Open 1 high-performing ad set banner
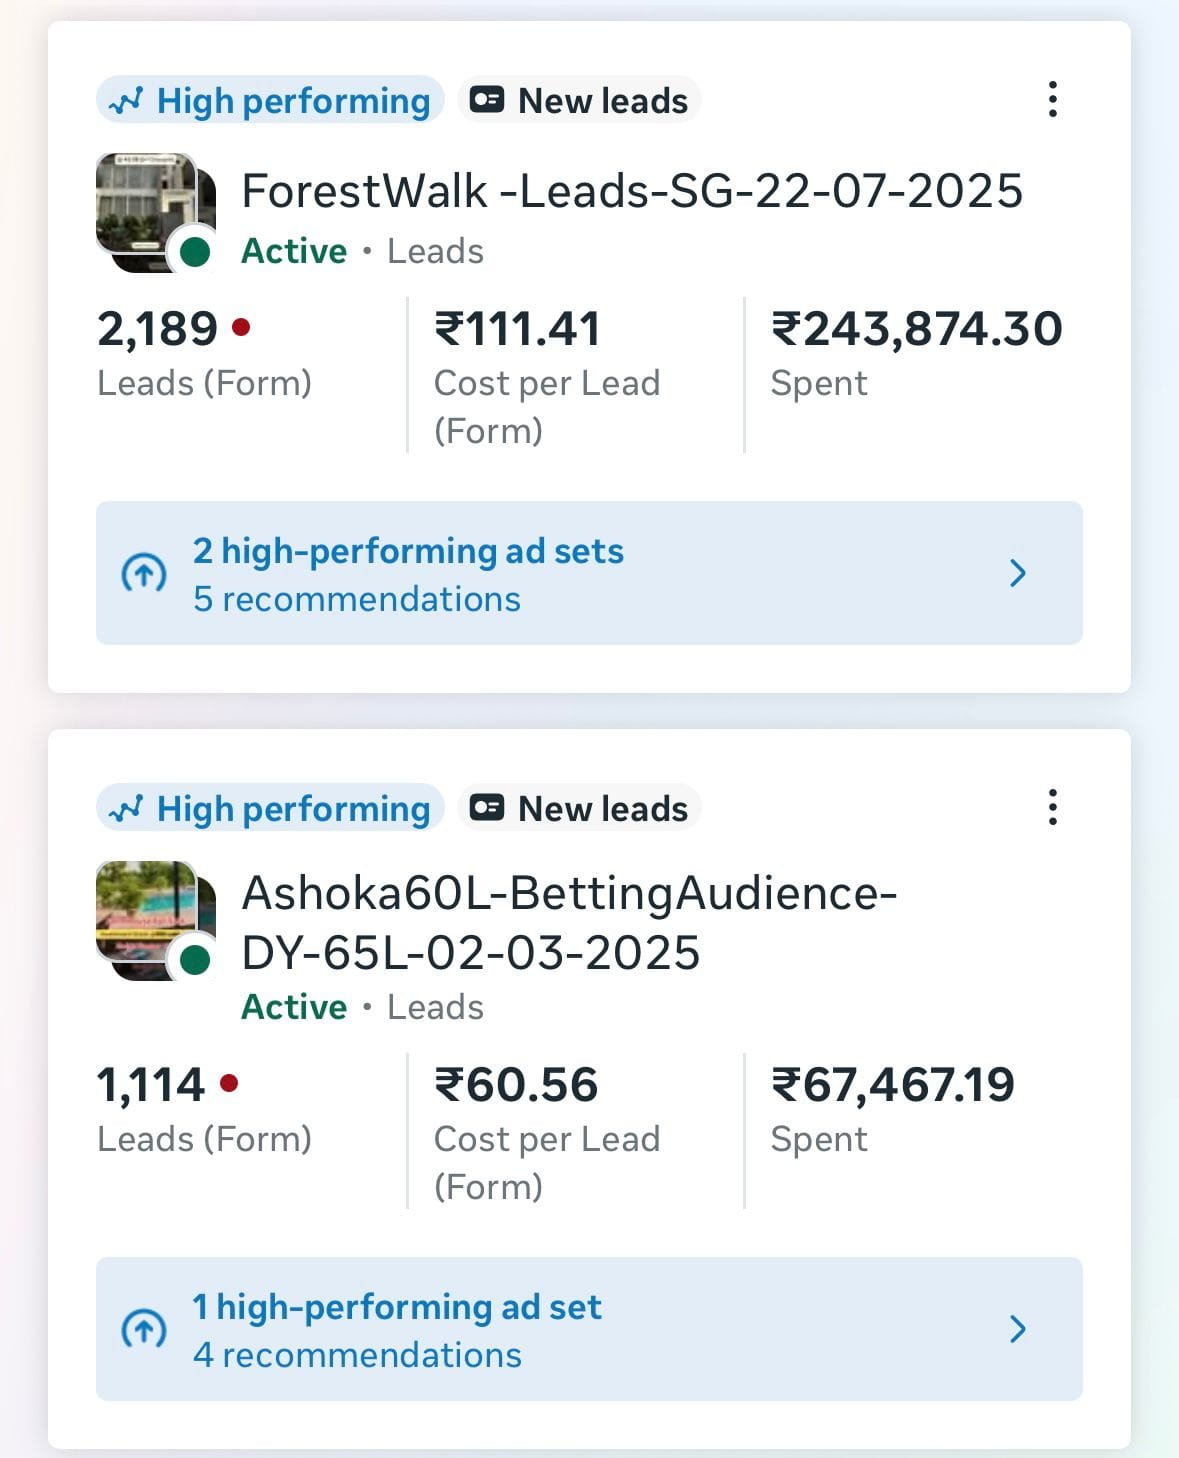 [x=397, y=1308]
